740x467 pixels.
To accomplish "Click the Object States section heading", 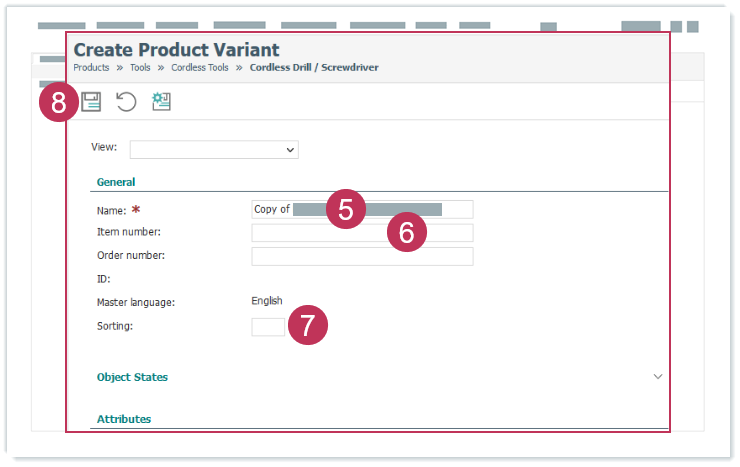I will (132, 377).
